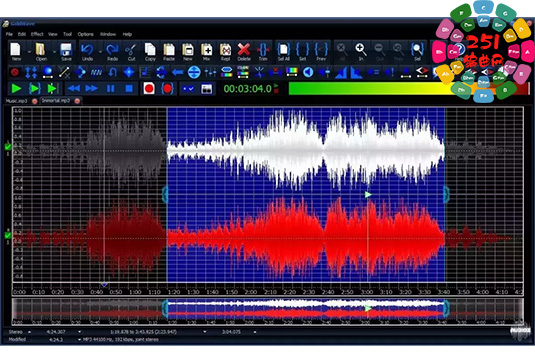535x363 pixels.
Task: Open the View menu
Action: 53,34
